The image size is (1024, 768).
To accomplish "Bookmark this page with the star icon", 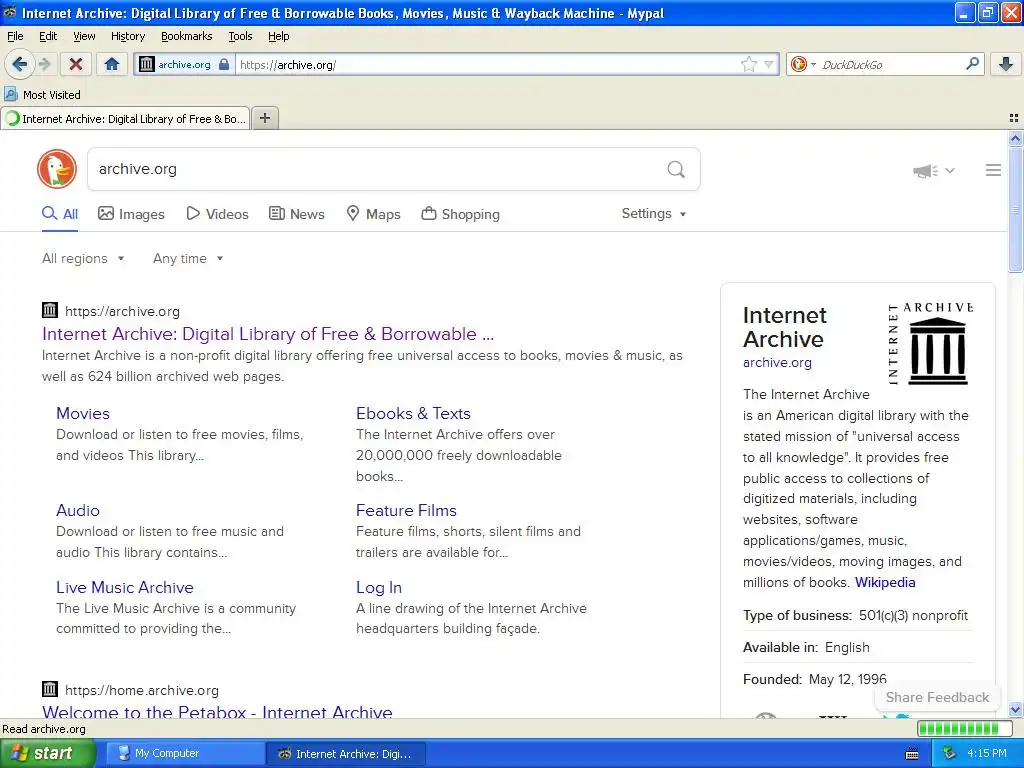I will tap(748, 64).
